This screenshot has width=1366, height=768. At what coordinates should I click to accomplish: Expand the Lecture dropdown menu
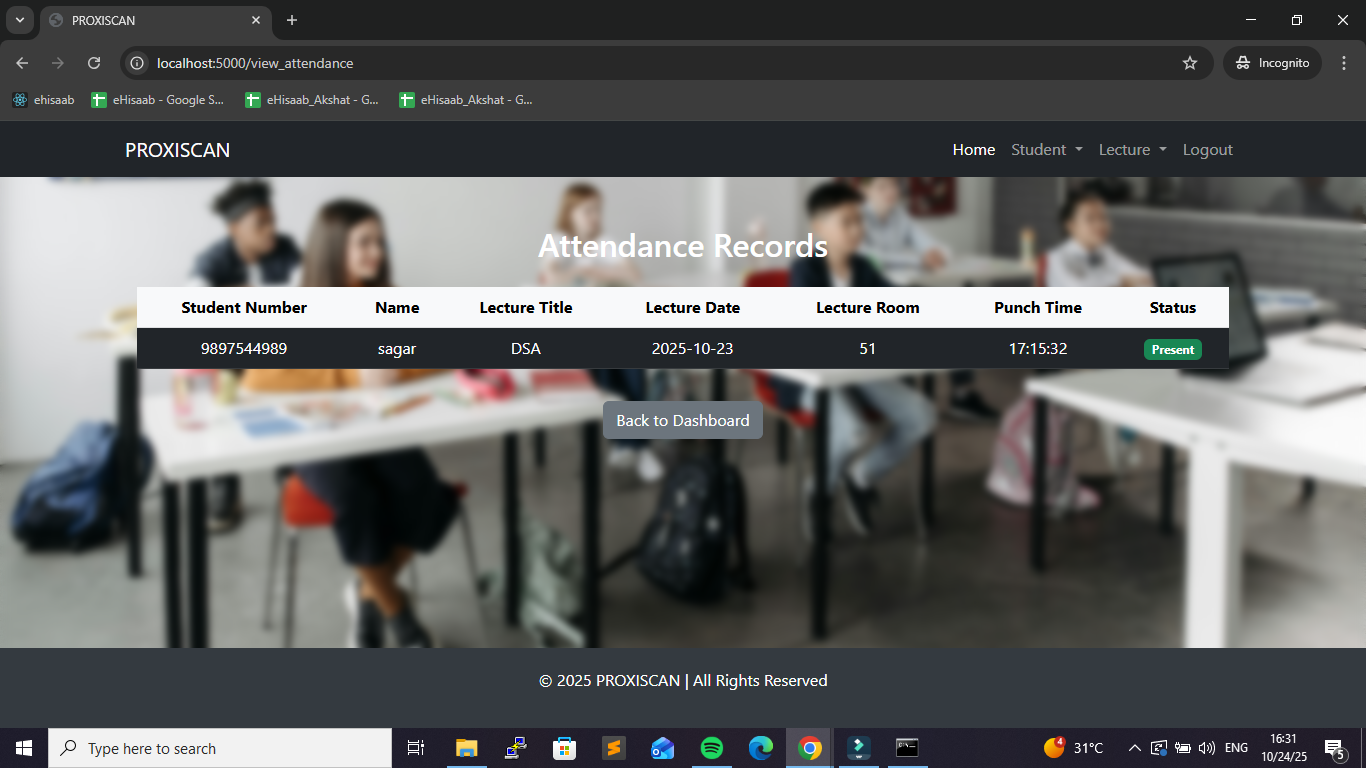(1132, 150)
